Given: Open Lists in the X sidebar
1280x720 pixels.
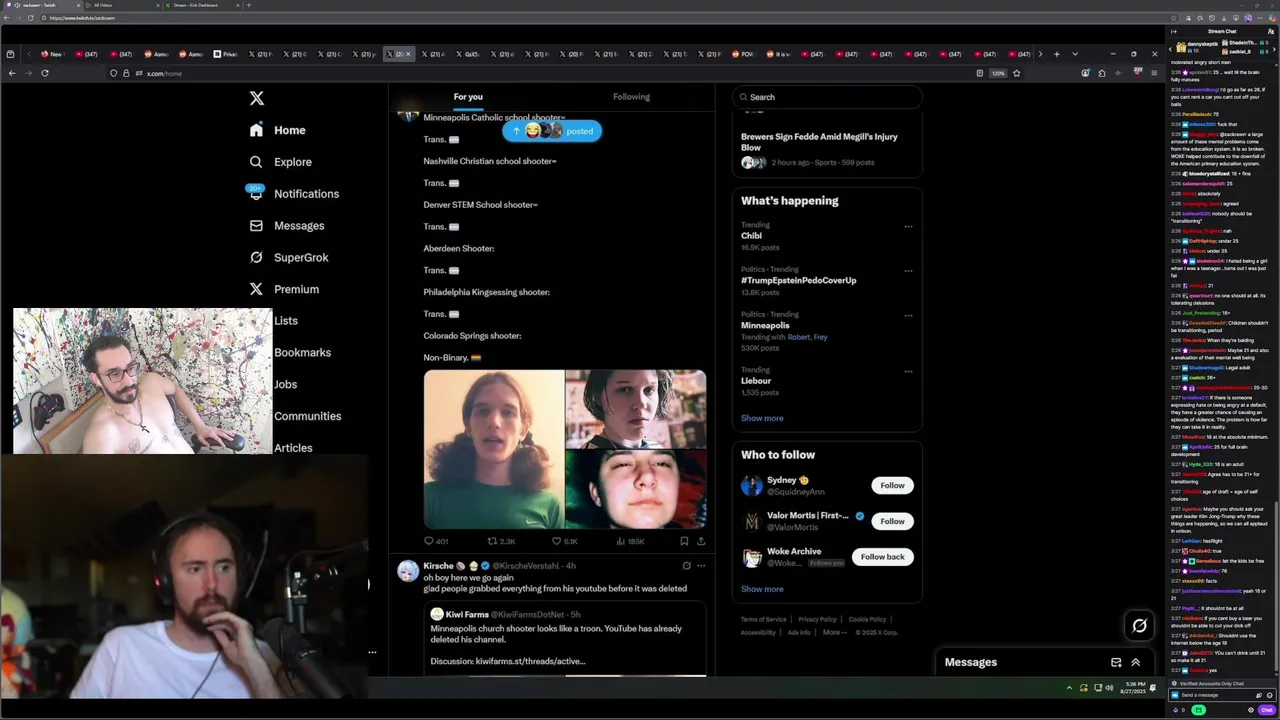Looking at the screenshot, I should [x=286, y=321].
